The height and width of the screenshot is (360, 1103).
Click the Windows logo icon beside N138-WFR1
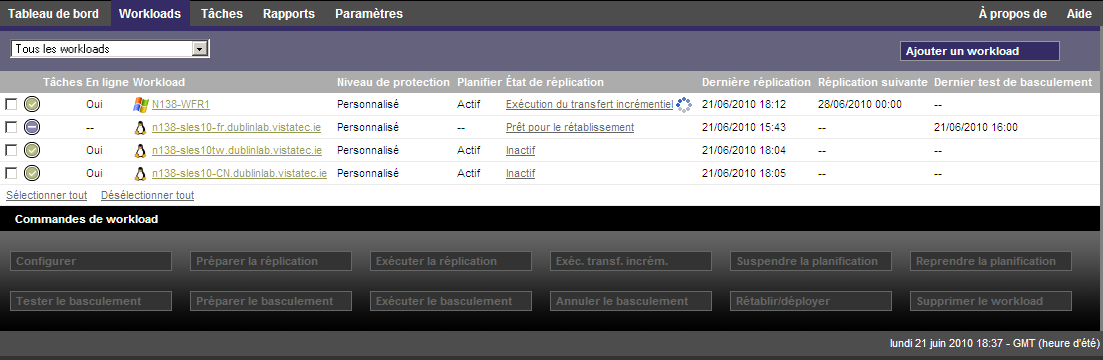[140, 104]
